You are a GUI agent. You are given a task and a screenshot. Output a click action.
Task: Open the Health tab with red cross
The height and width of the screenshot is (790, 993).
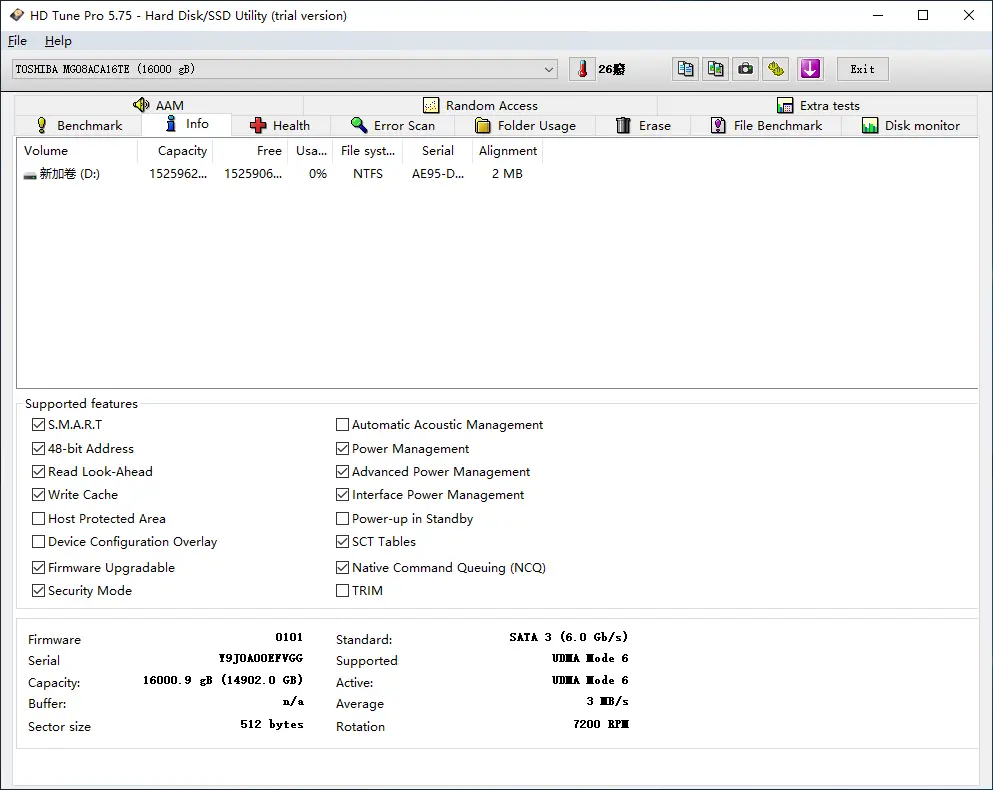tap(280, 125)
